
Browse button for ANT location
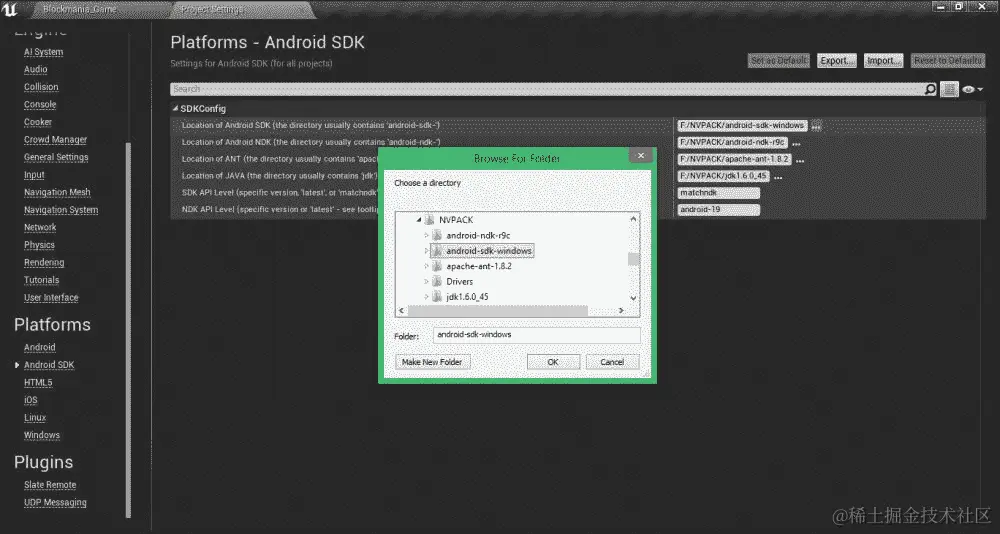tap(800, 159)
